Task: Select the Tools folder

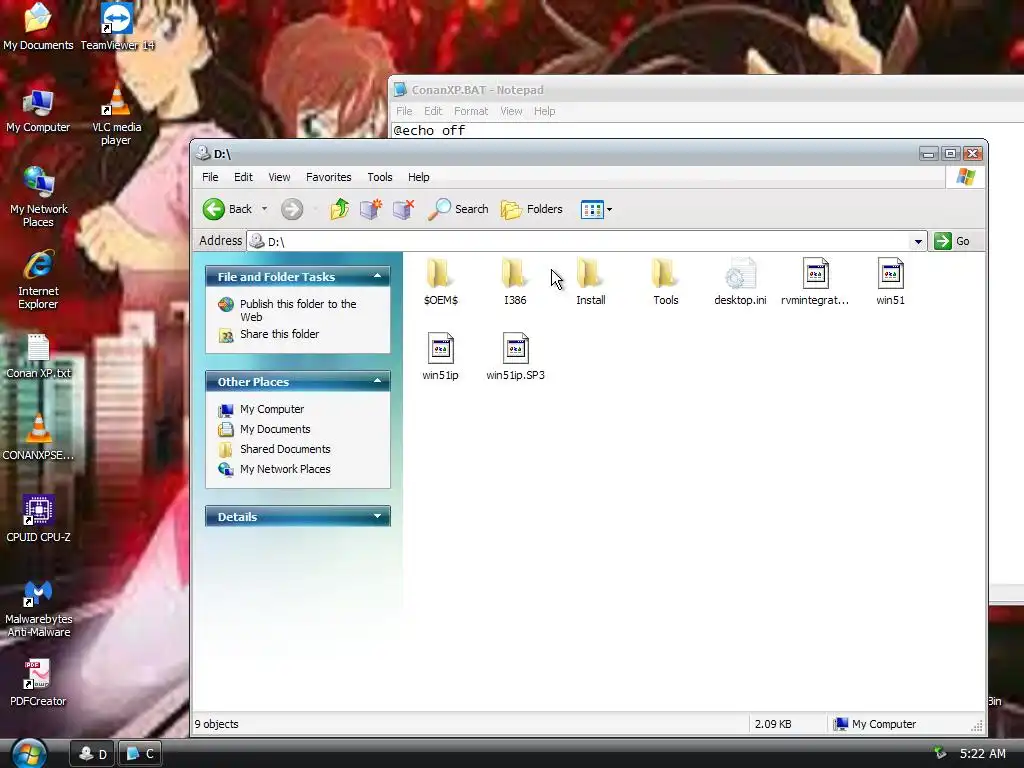Action: click(665, 281)
